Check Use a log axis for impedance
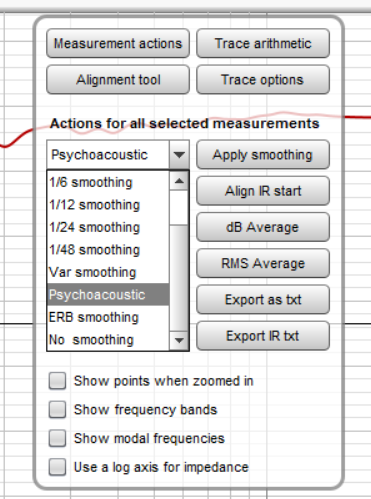371x499 pixels. pyautogui.click(x=57, y=467)
